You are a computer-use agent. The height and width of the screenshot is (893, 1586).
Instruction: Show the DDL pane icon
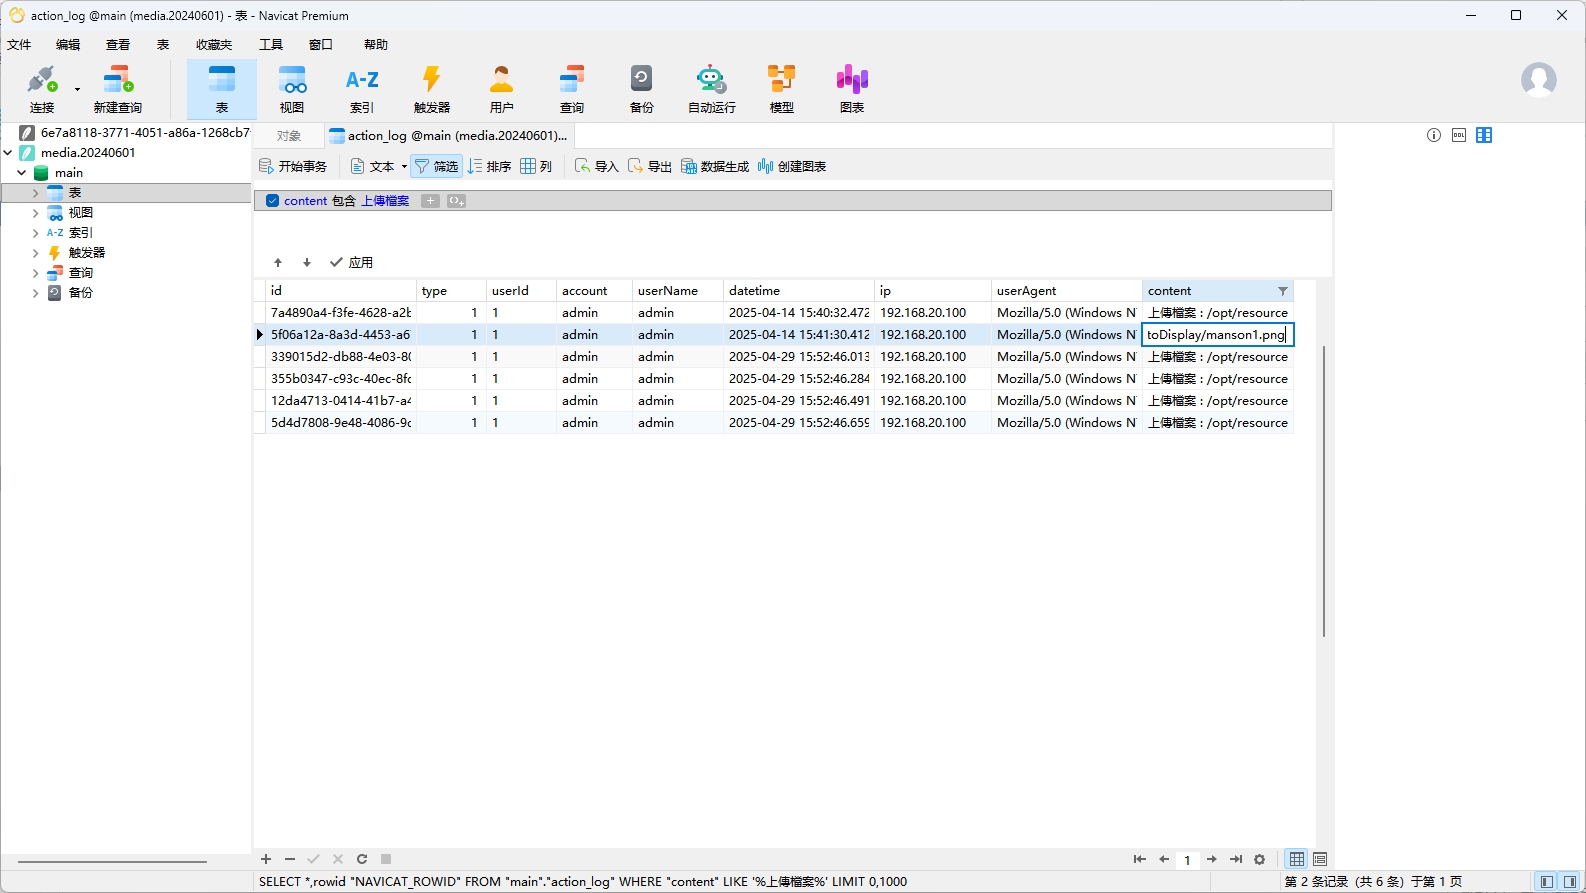coord(1459,135)
